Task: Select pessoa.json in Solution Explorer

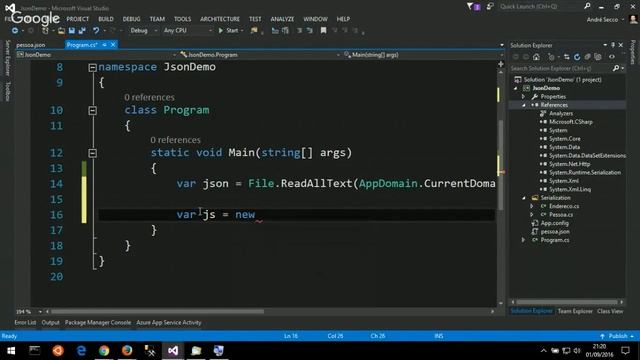Action: (555, 231)
